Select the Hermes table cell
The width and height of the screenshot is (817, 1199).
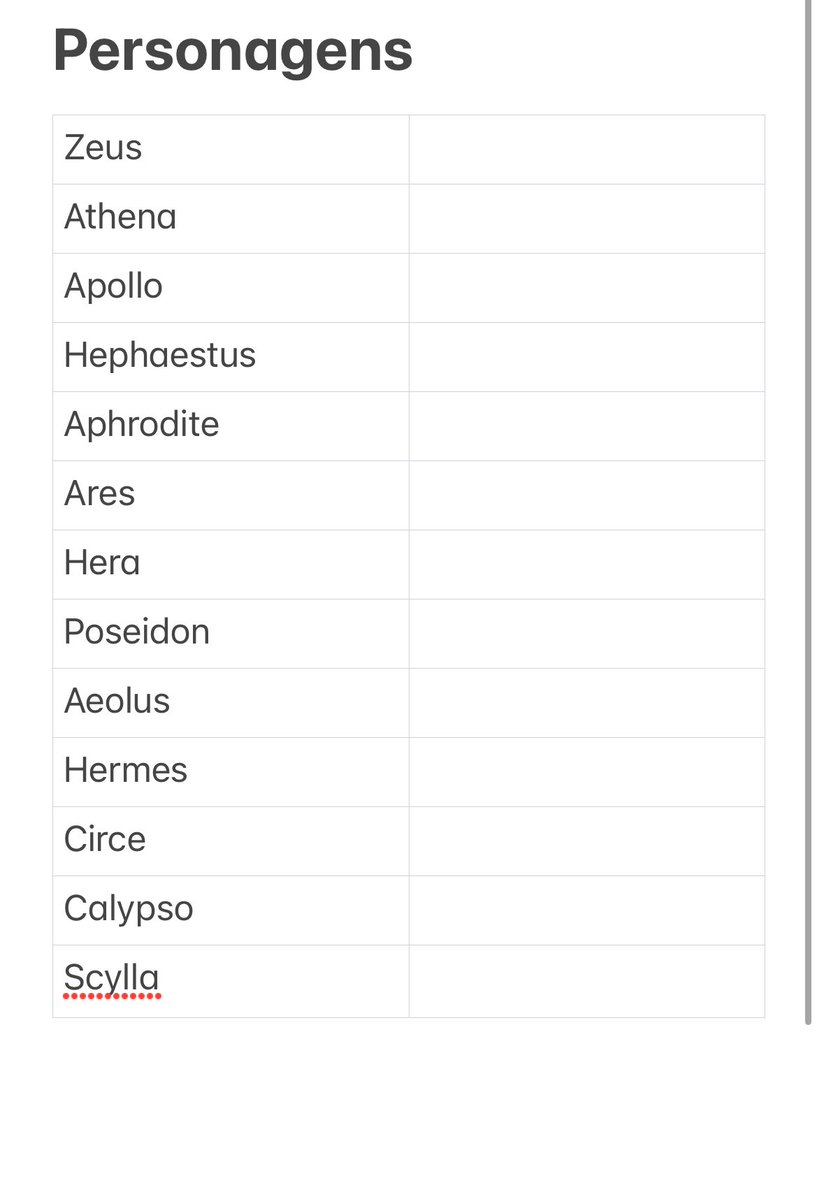tap(231, 772)
